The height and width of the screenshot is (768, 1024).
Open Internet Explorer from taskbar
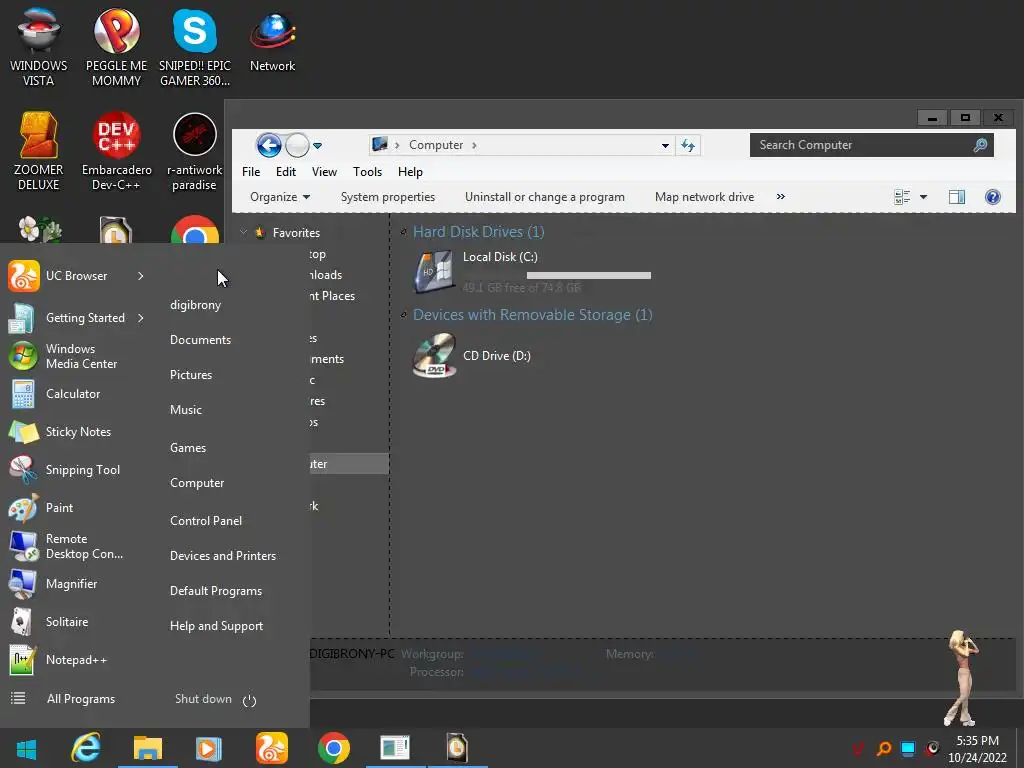coord(86,748)
